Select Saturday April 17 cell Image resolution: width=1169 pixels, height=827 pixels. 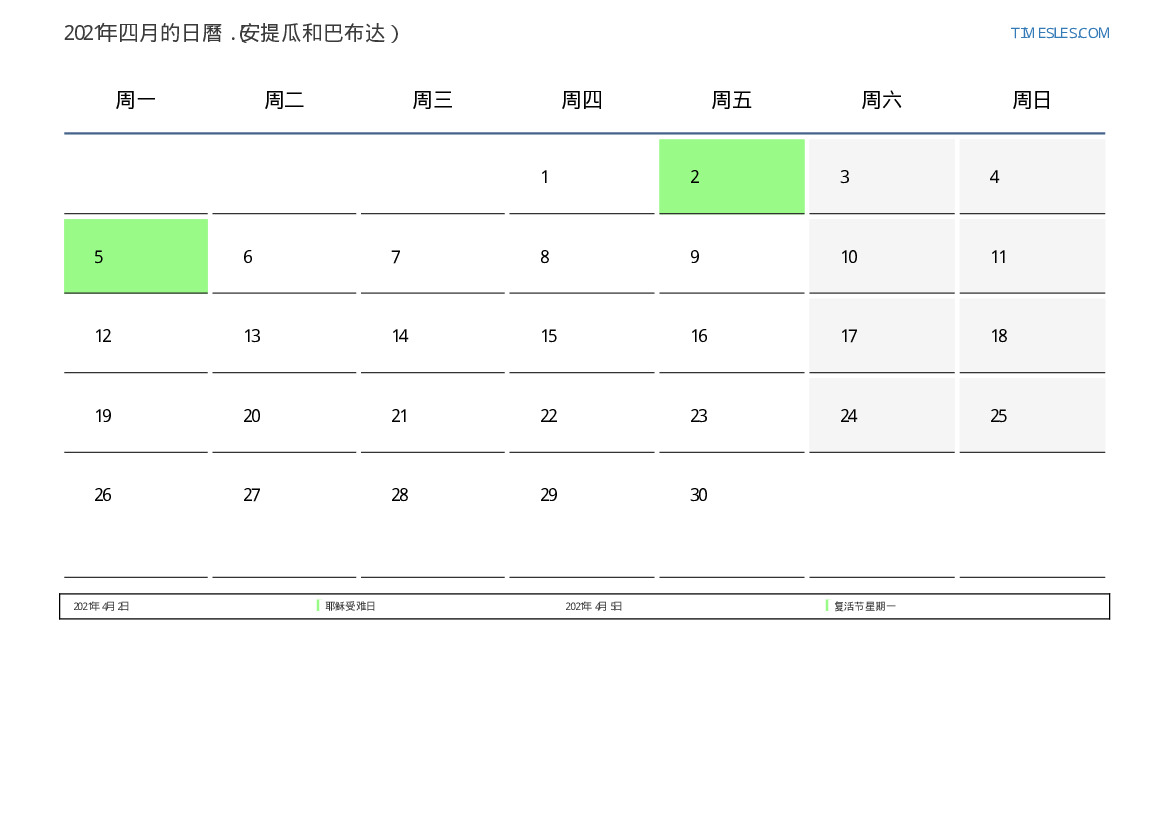[x=881, y=336]
